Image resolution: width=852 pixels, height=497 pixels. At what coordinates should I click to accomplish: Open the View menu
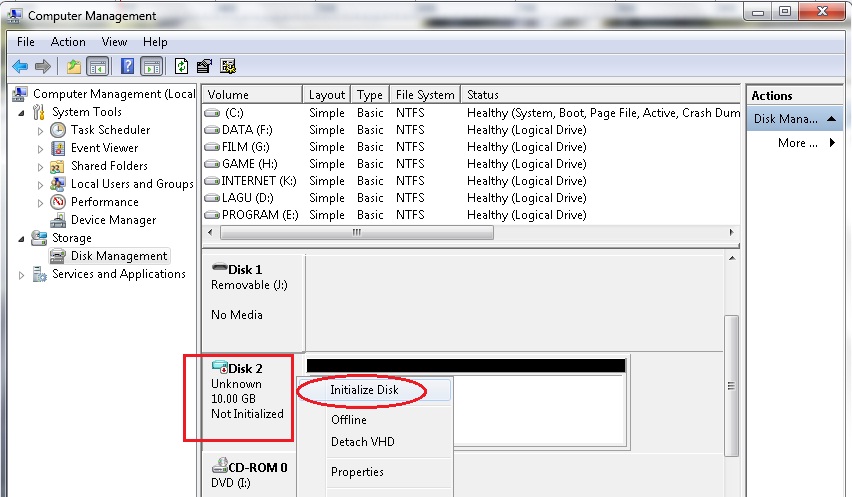114,42
